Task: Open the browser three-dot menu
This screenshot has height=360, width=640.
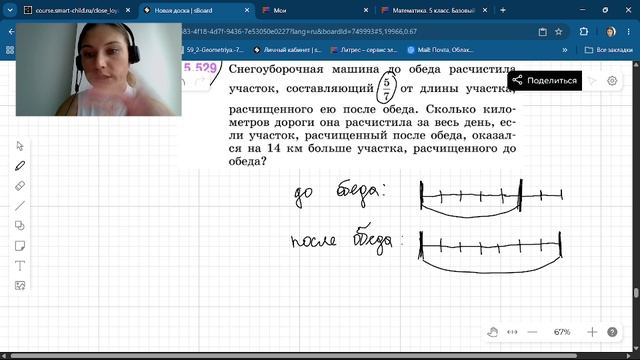Action: click(x=629, y=31)
